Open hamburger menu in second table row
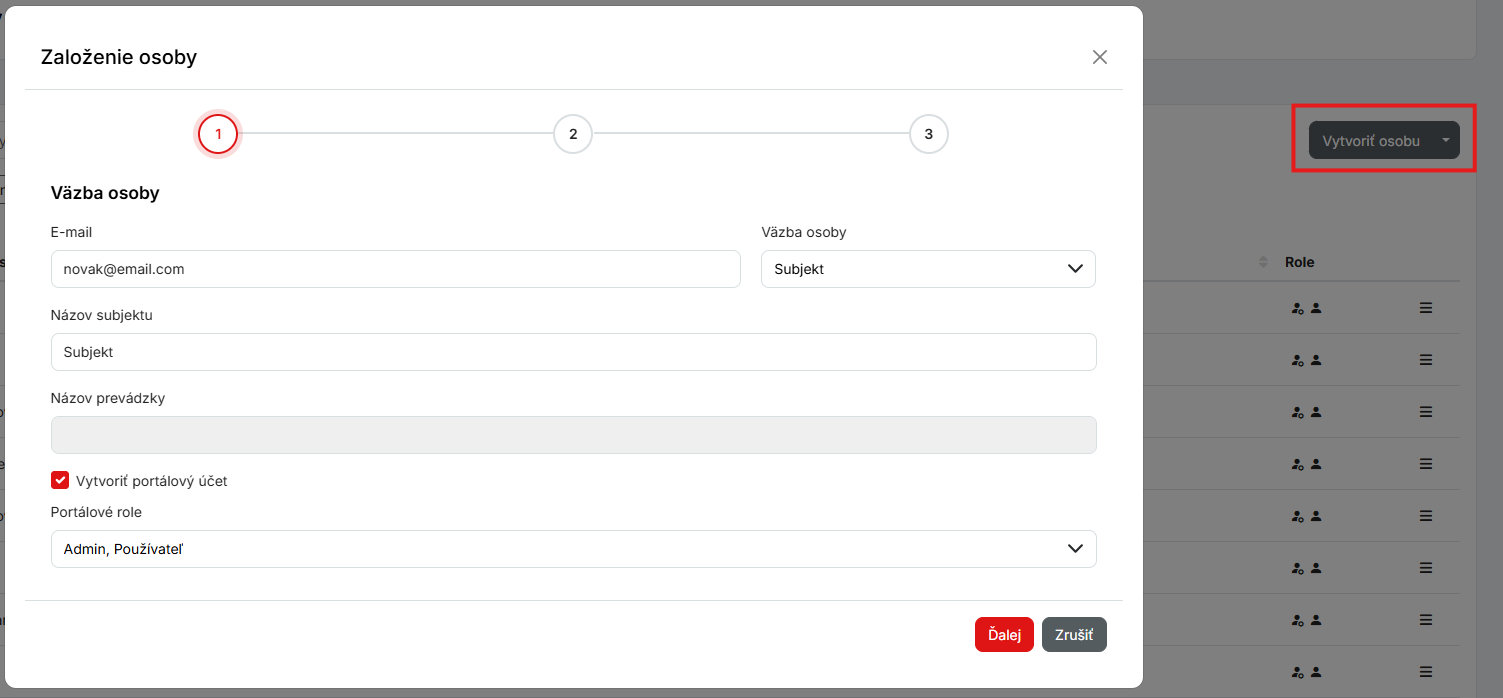Viewport: 1503px width, 698px height. click(x=1426, y=360)
